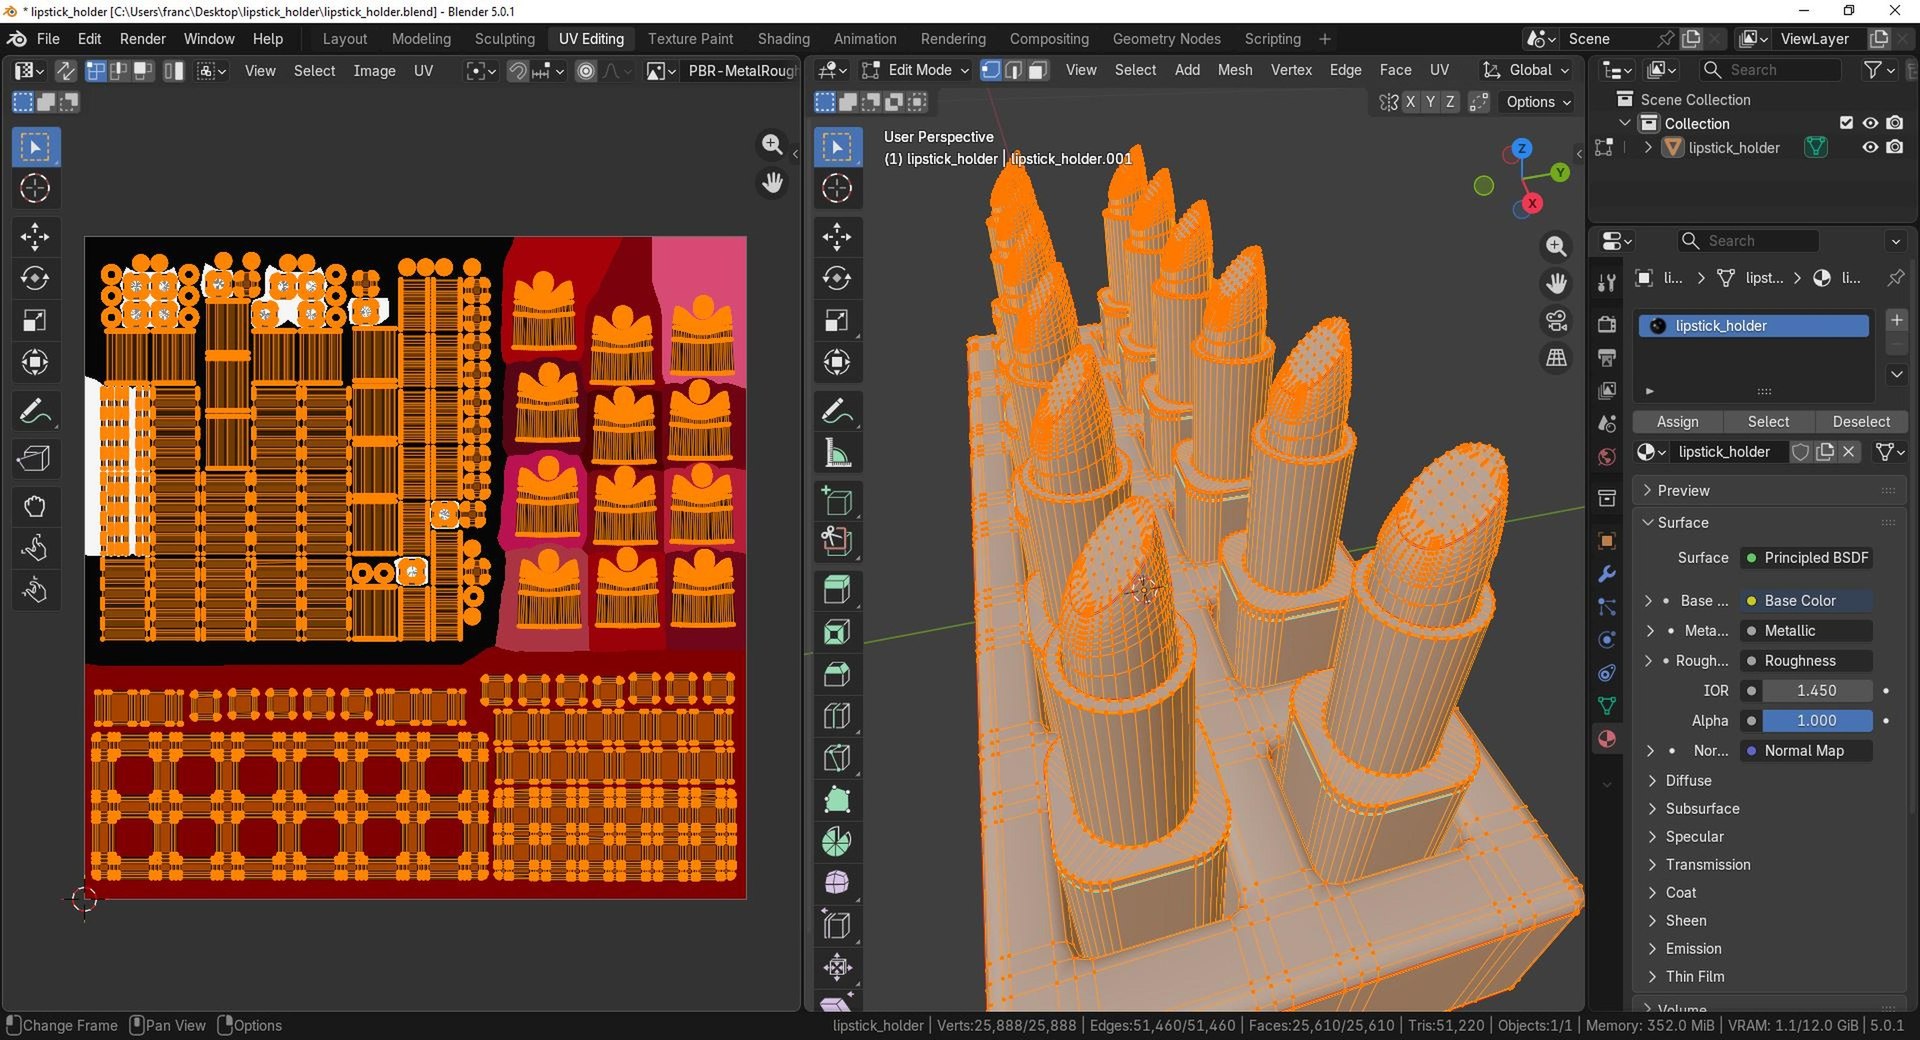This screenshot has width=1920, height=1040.
Task: Toggle fake user shield for material
Action: (x=1800, y=452)
